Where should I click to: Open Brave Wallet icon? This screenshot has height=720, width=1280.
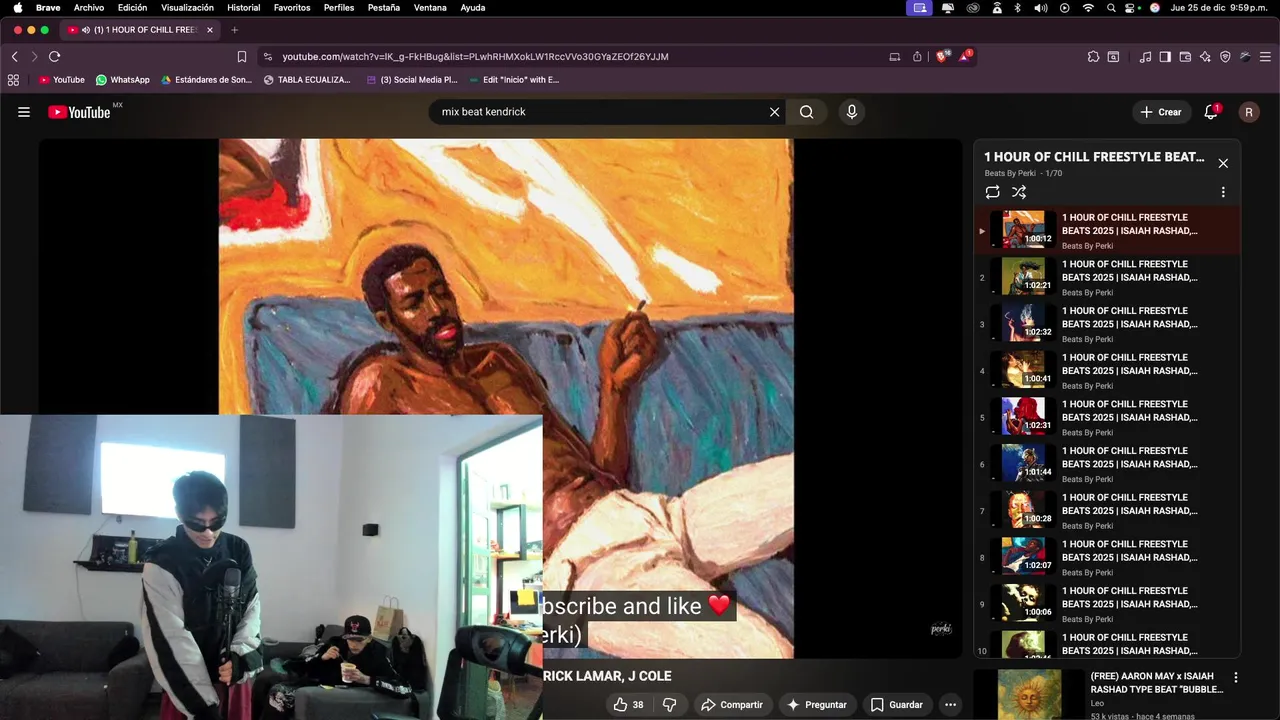click(1185, 57)
